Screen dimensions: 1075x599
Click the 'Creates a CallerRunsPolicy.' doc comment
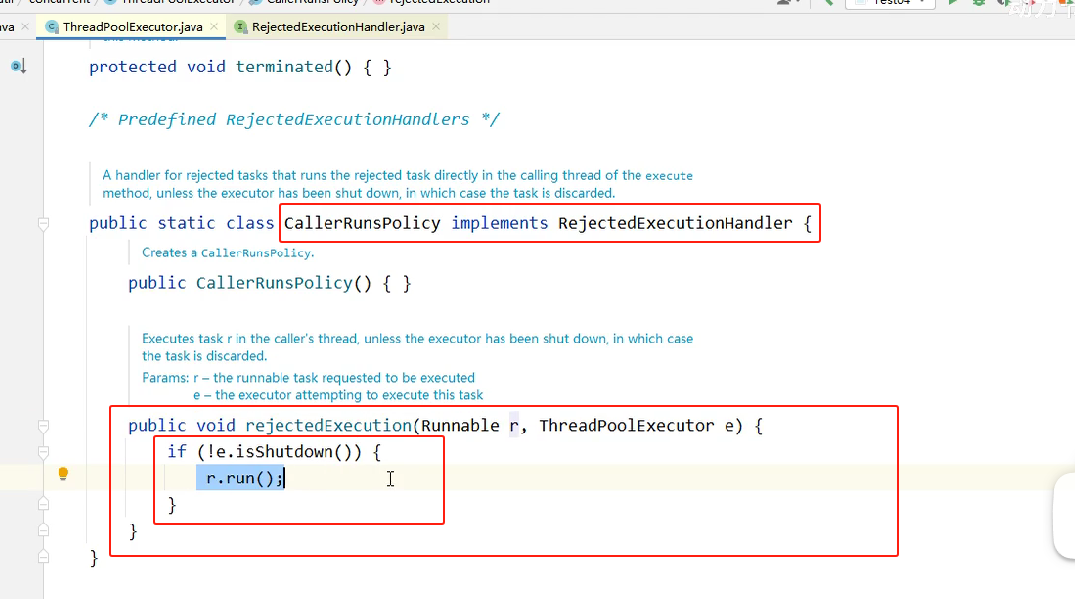pyautogui.click(x=228, y=253)
